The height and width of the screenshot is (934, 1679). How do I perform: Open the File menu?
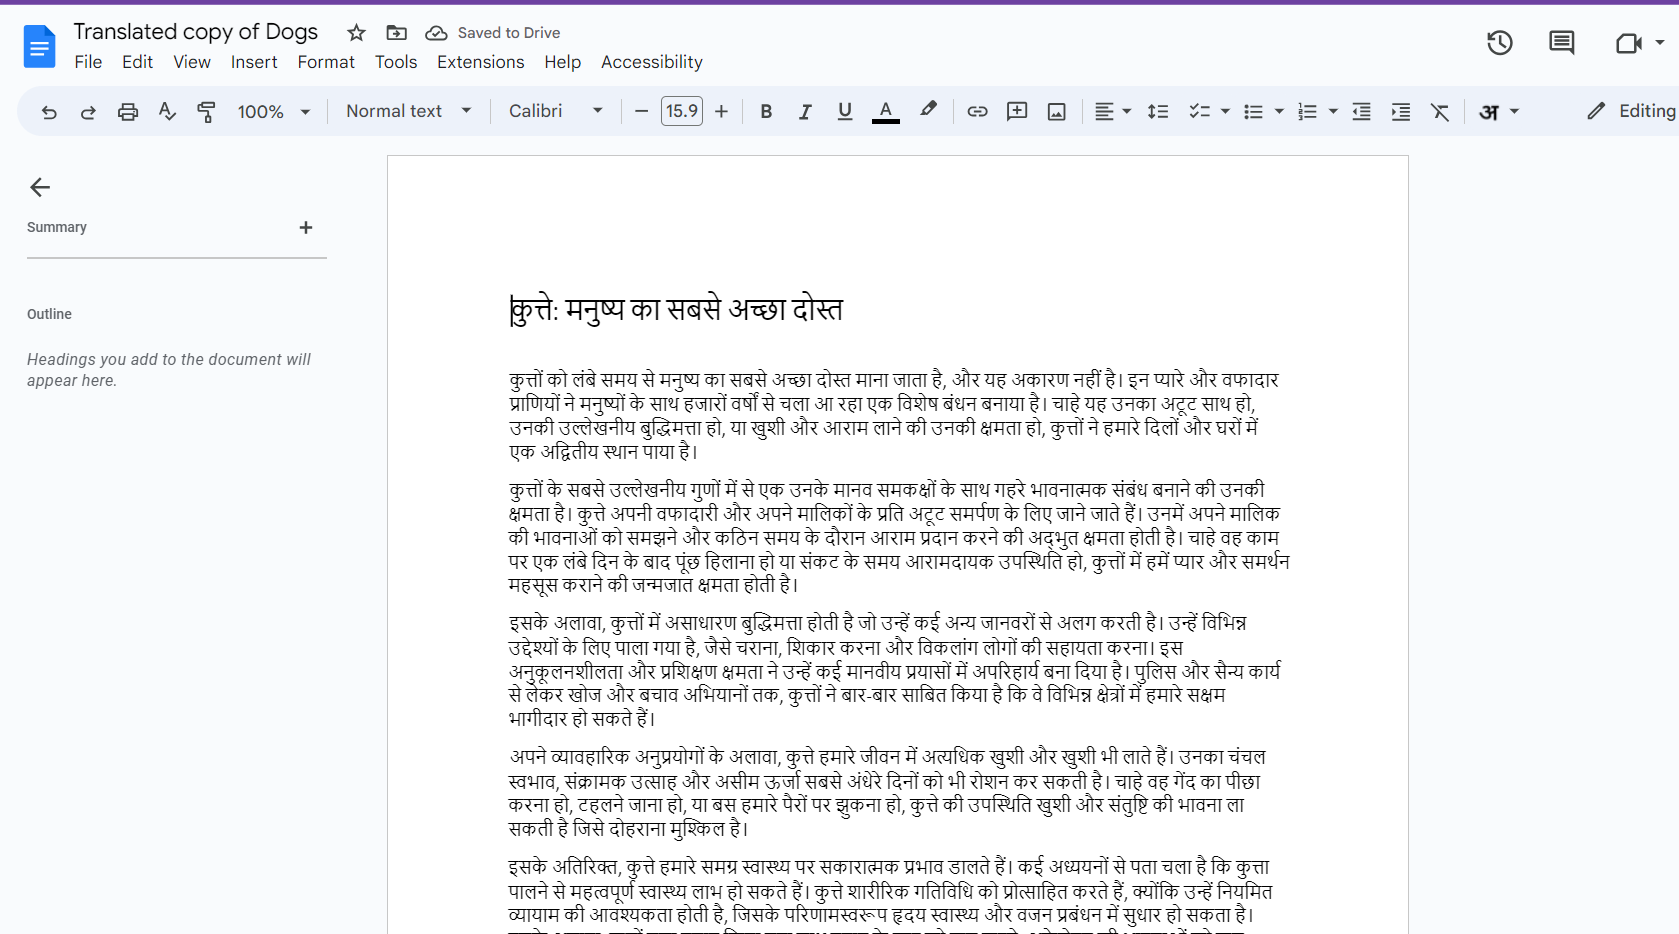click(88, 62)
